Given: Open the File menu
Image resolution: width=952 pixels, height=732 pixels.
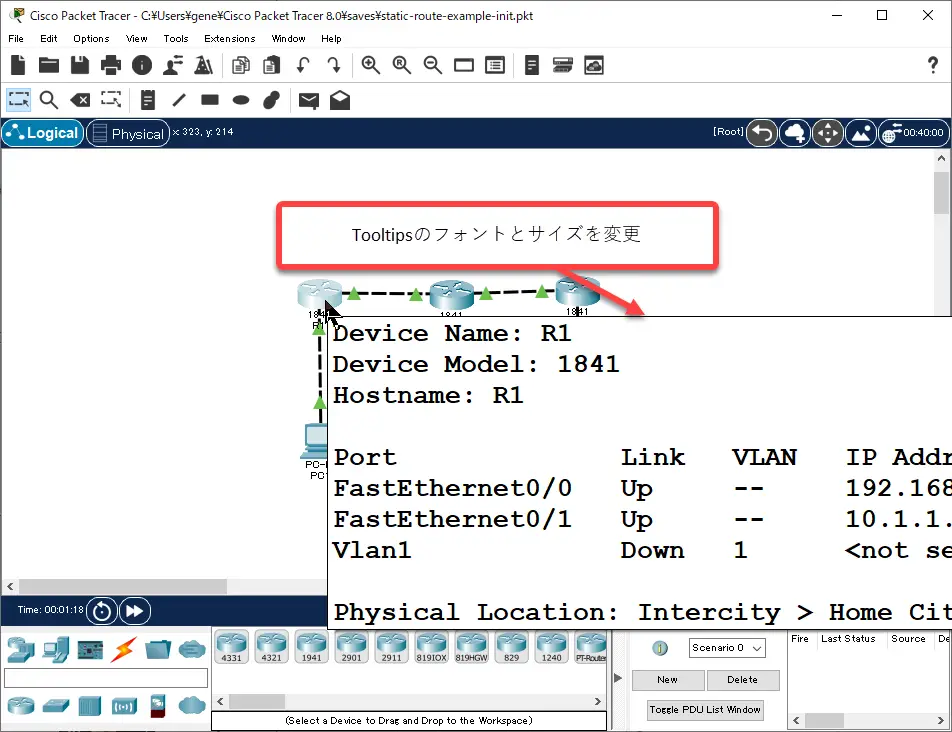Looking at the screenshot, I should click(16, 38).
